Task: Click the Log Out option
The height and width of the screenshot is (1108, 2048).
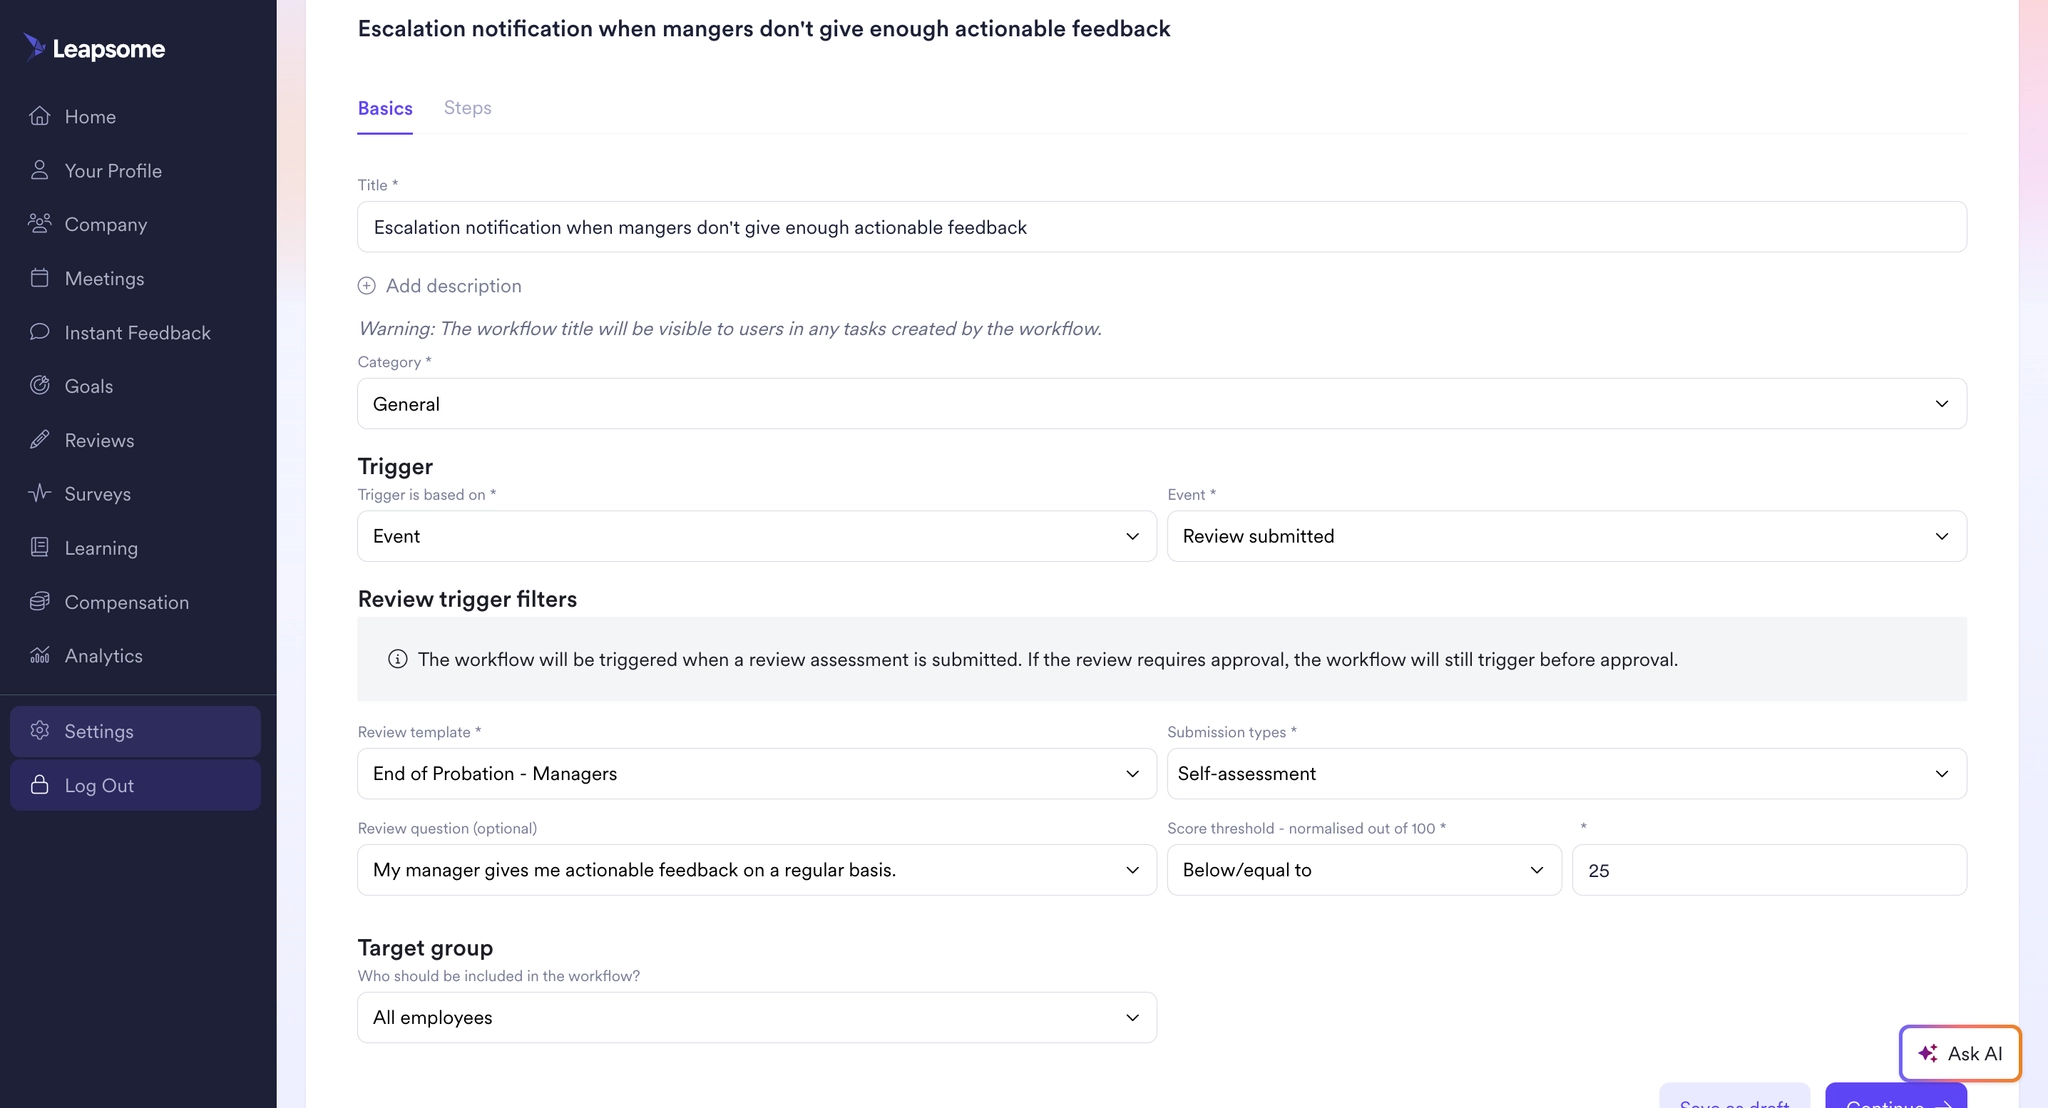Action: coord(97,785)
